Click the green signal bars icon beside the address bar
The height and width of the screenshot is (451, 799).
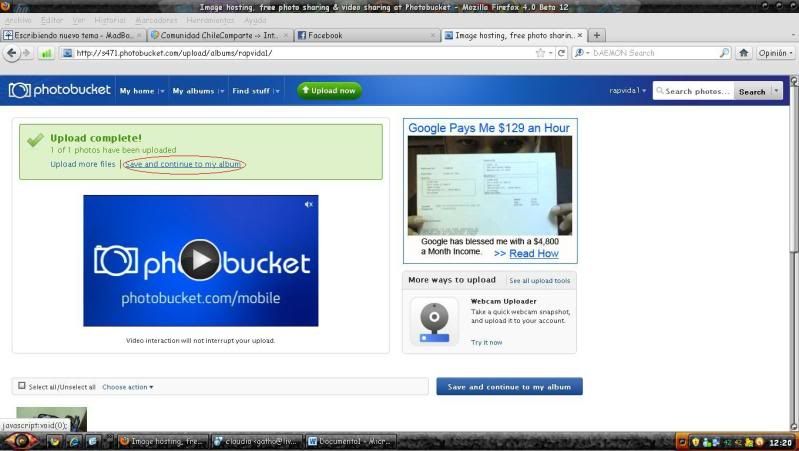tap(46, 53)
